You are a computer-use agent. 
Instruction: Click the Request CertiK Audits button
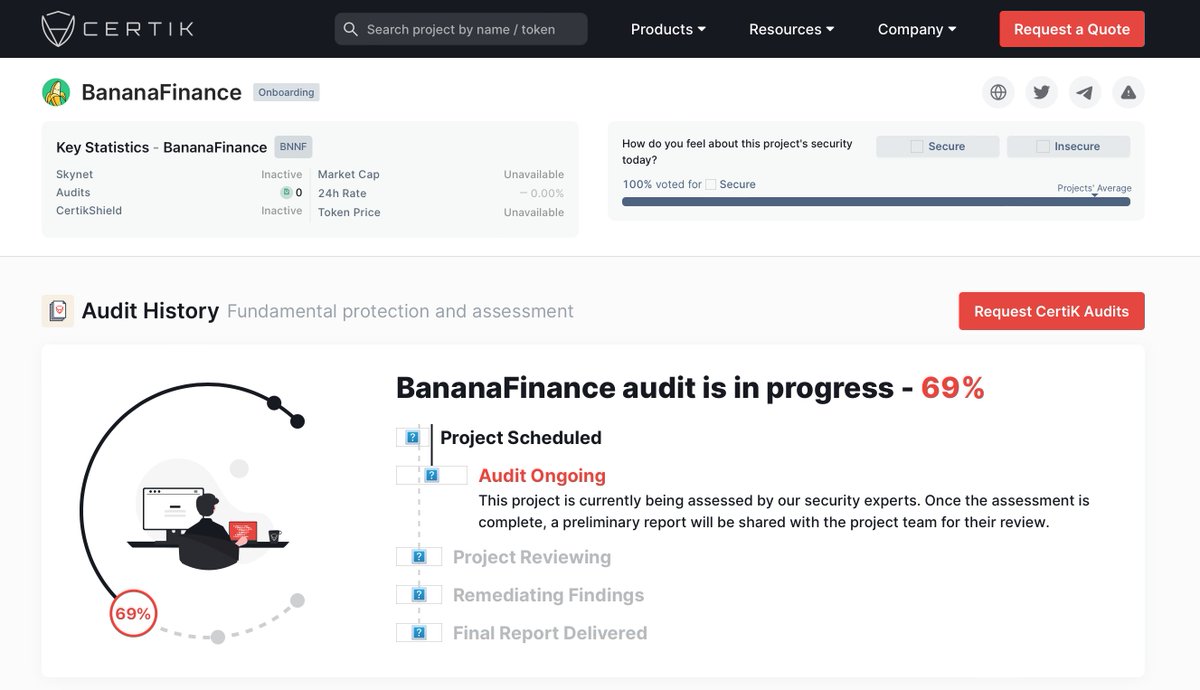pos(1051,311)
